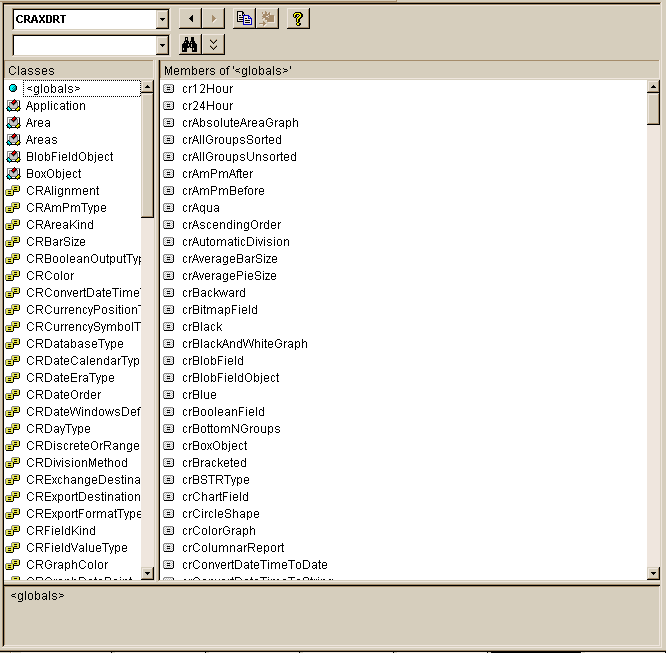The image size is (666, 653).
Task: Select the crAqua constant icon
Action: (169, 208)
